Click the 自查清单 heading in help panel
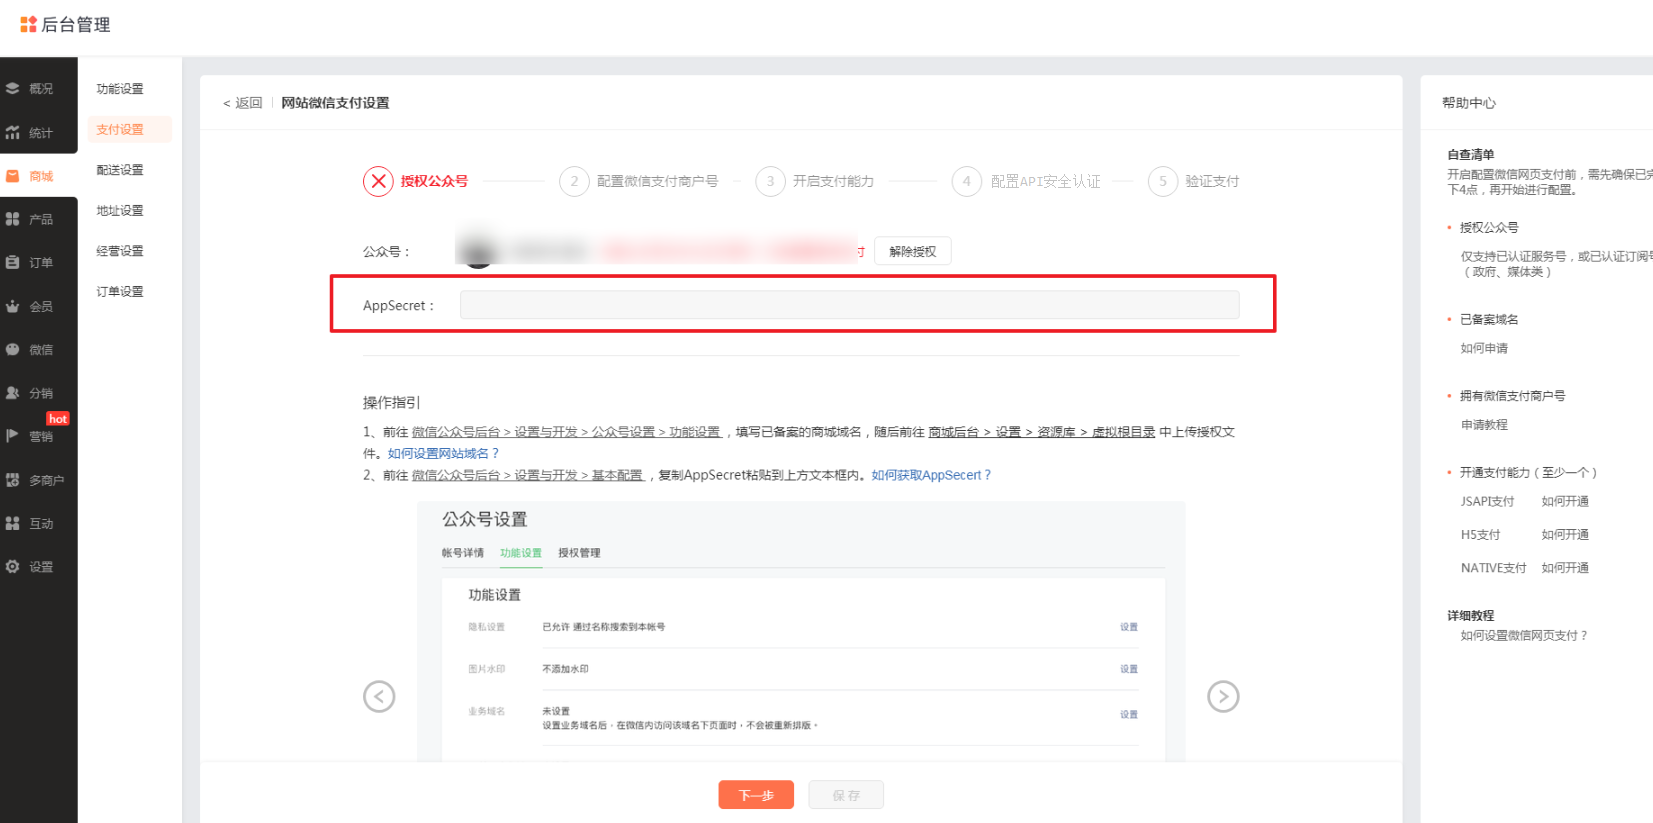Viewport: 1653px width, 823px height. point(1471,154)
